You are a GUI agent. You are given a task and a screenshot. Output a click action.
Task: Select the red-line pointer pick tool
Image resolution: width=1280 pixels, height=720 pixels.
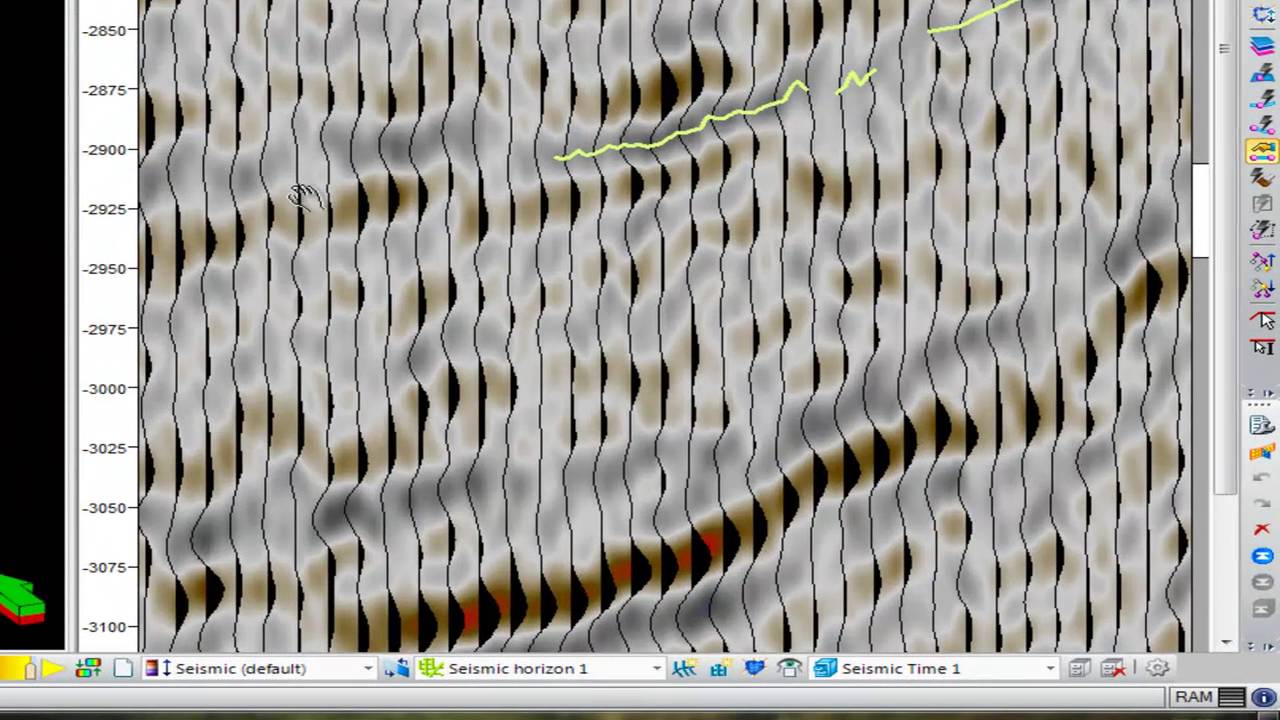point(1262,320)
